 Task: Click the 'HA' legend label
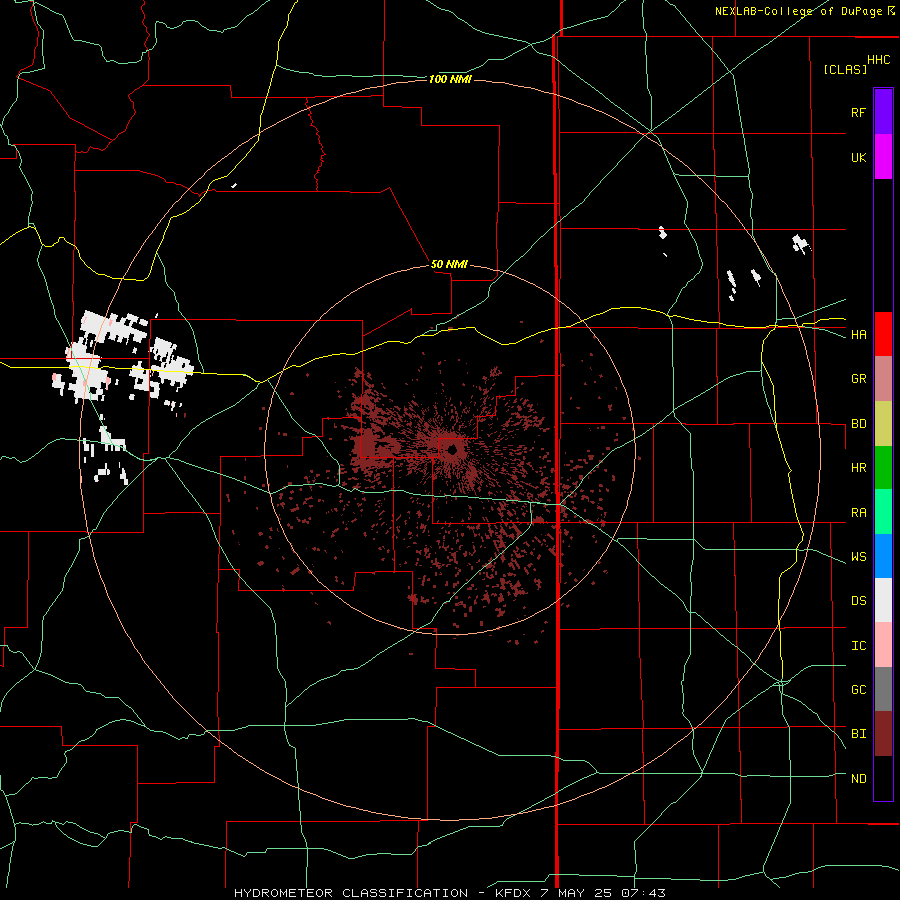(x=858, y=335)
